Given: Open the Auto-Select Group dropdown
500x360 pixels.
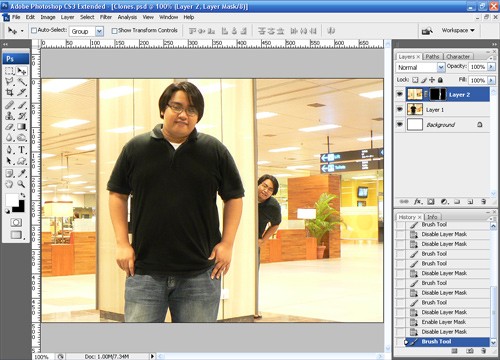Looking at the screenshot, I should point(99,31).
